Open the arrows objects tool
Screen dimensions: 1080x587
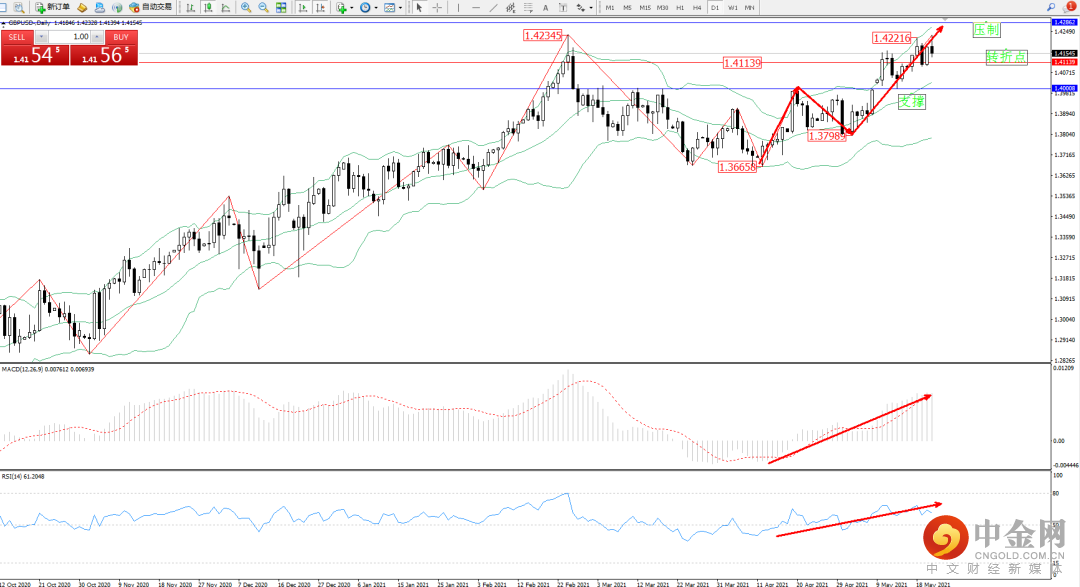581,8
